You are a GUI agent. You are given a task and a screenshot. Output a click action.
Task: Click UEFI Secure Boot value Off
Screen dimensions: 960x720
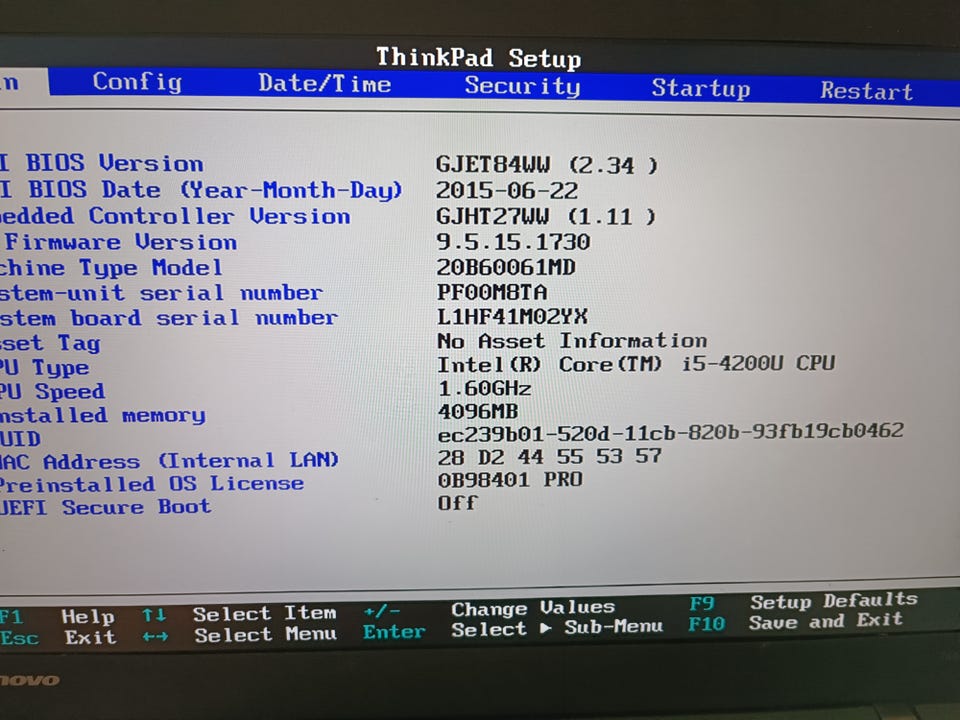pos(457,503)
